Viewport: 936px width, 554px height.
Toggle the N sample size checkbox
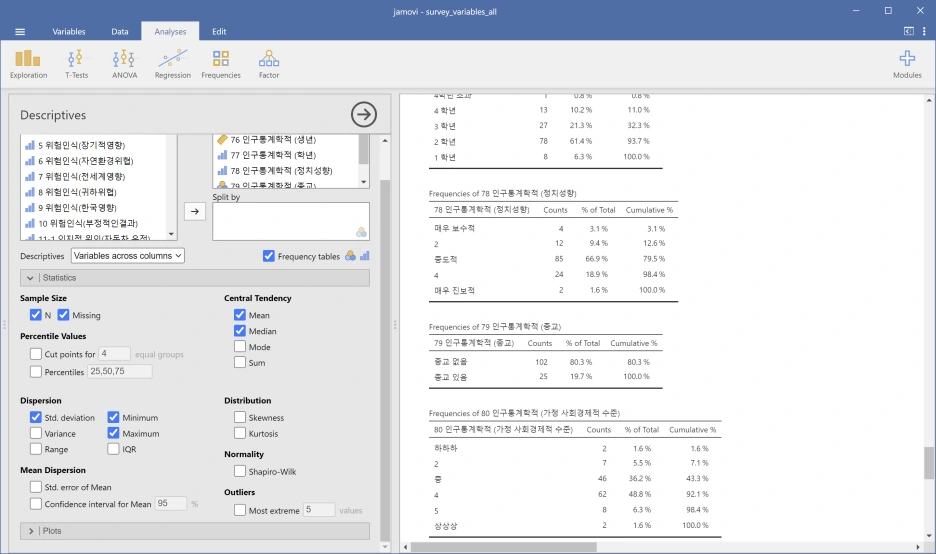tap(36, 315)
